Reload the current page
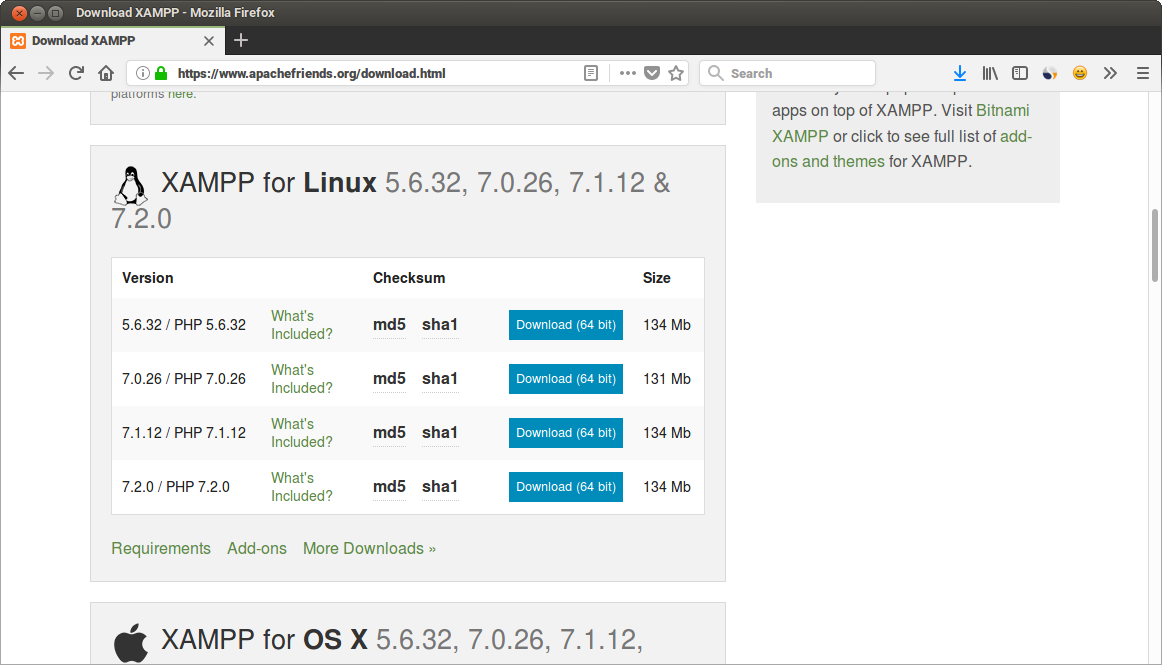 (x=77, y=73)
